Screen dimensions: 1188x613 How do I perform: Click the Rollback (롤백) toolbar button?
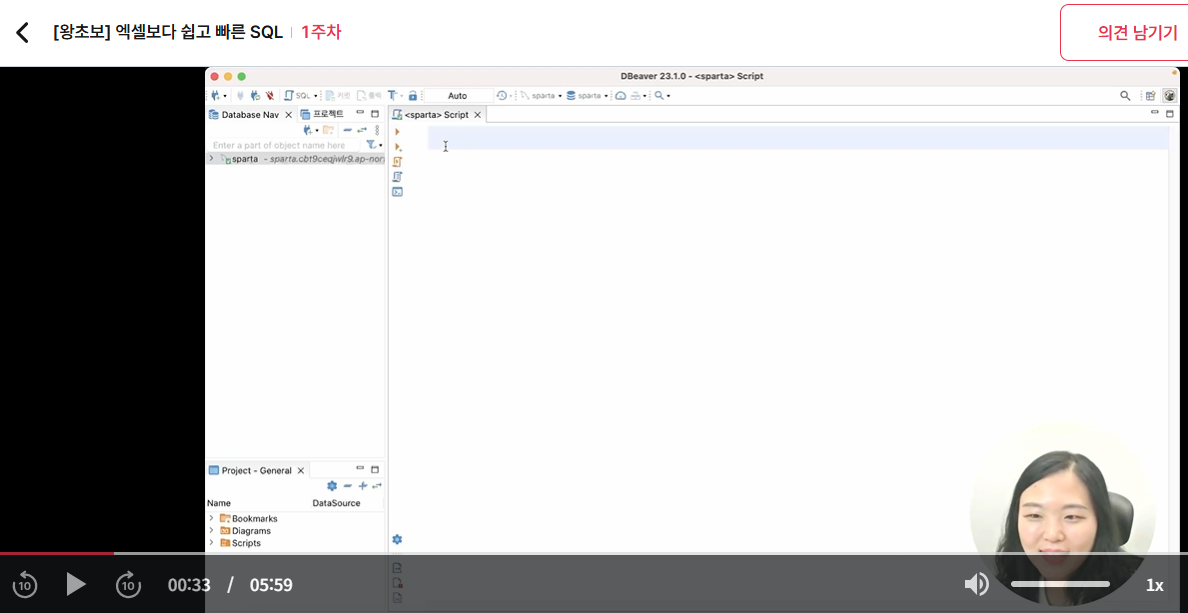coord(370,96)
